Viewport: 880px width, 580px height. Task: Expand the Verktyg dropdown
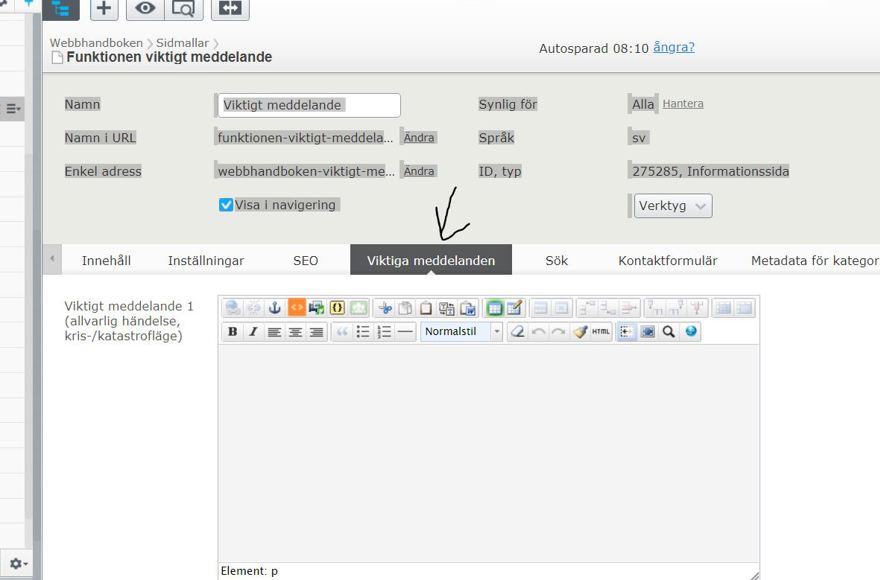tap(673, 206)
